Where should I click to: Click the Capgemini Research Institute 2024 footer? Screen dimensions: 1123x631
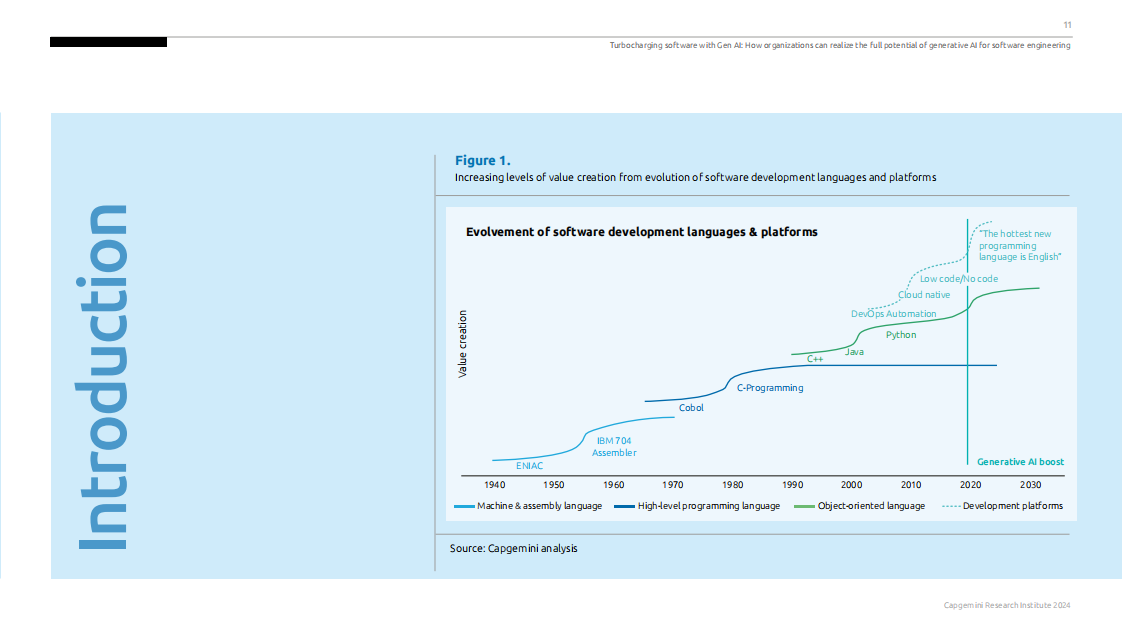coord(1005,604)
